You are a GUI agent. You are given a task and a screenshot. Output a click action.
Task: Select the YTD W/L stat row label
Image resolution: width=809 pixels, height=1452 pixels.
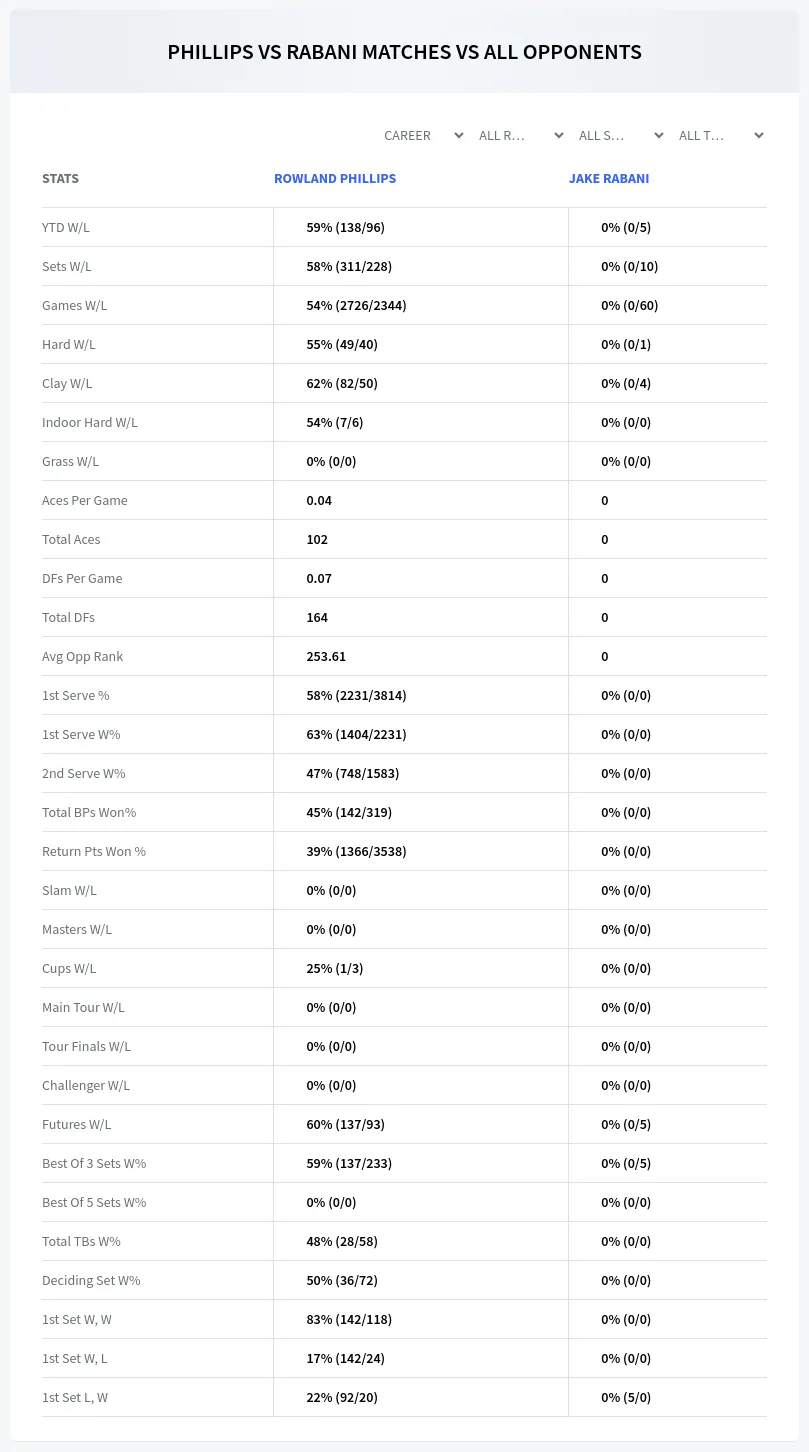[x=66, y=227]
